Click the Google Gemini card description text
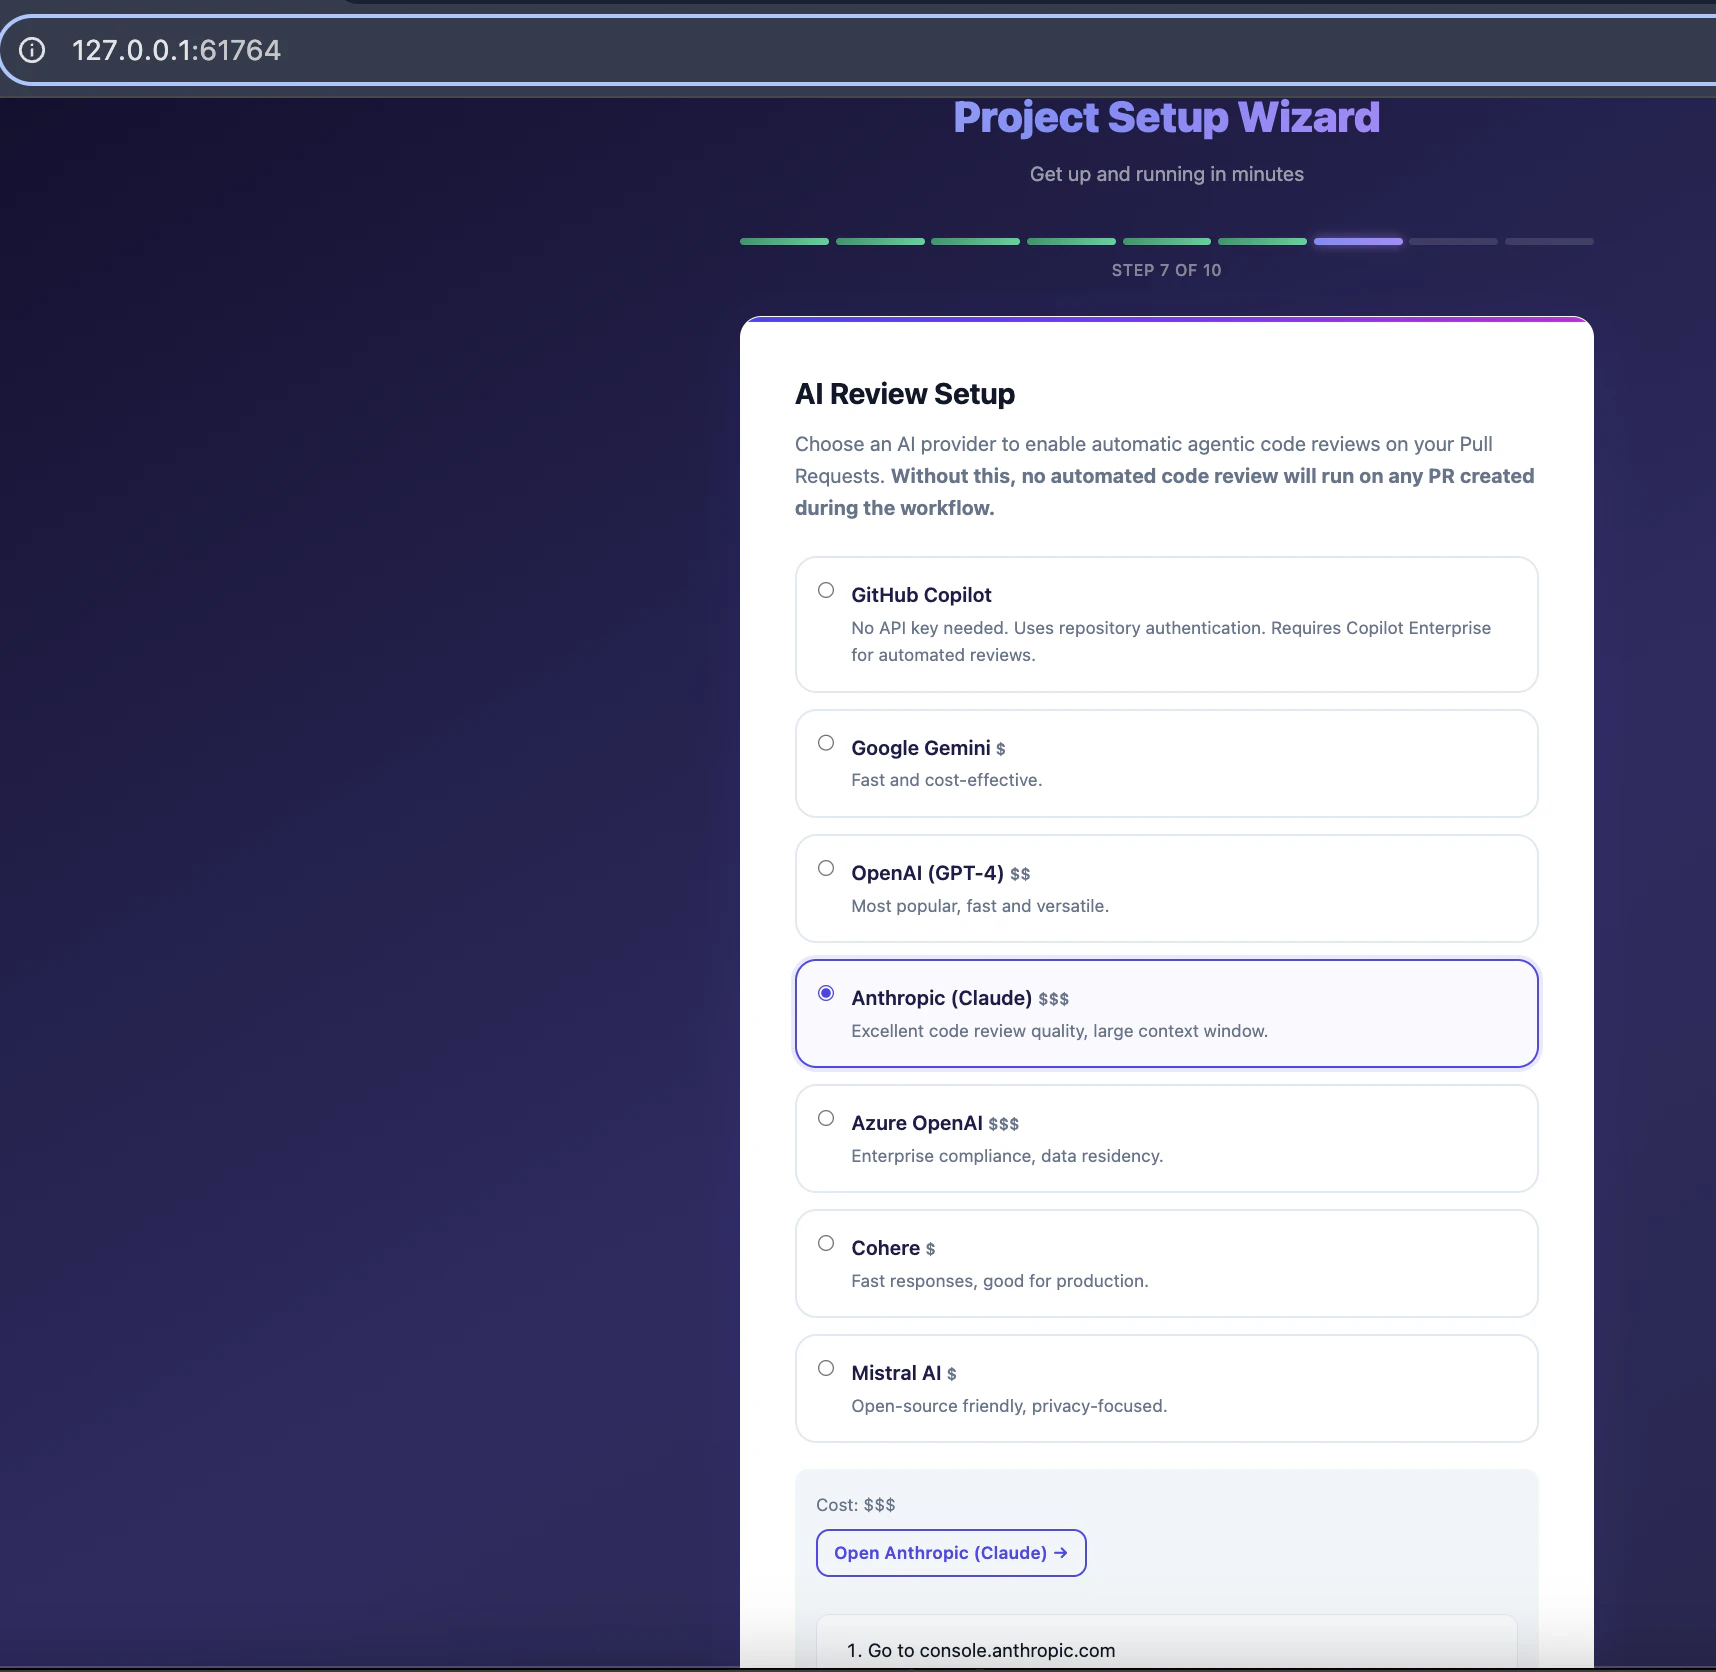Screen dimensions: 1716x1672 (x=946, y=779)
